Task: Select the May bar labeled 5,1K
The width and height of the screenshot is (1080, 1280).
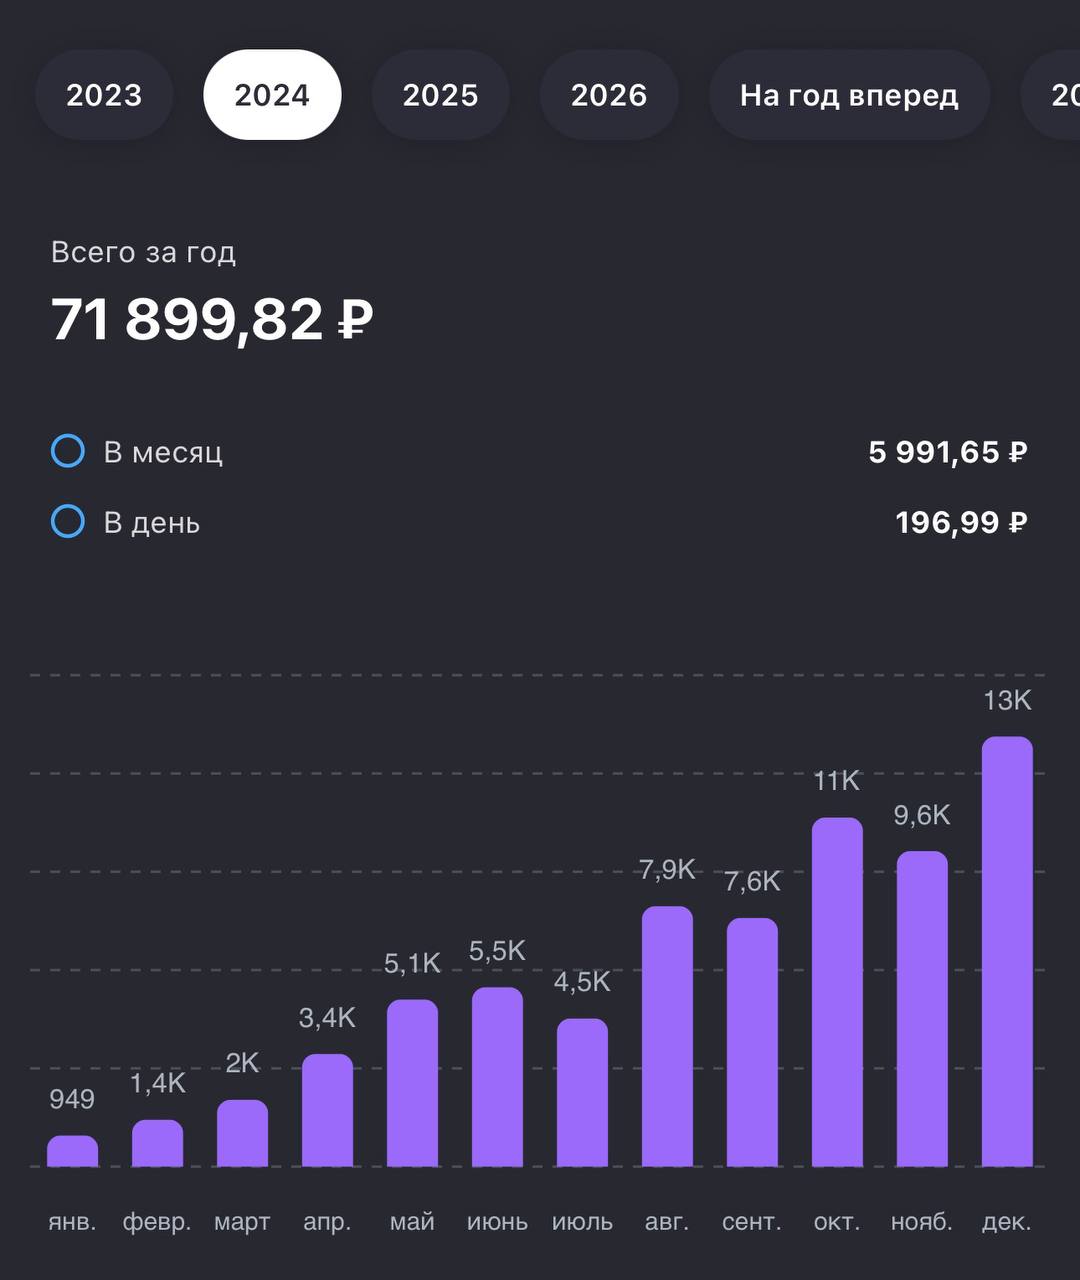Action: (x=413, y=1083)
